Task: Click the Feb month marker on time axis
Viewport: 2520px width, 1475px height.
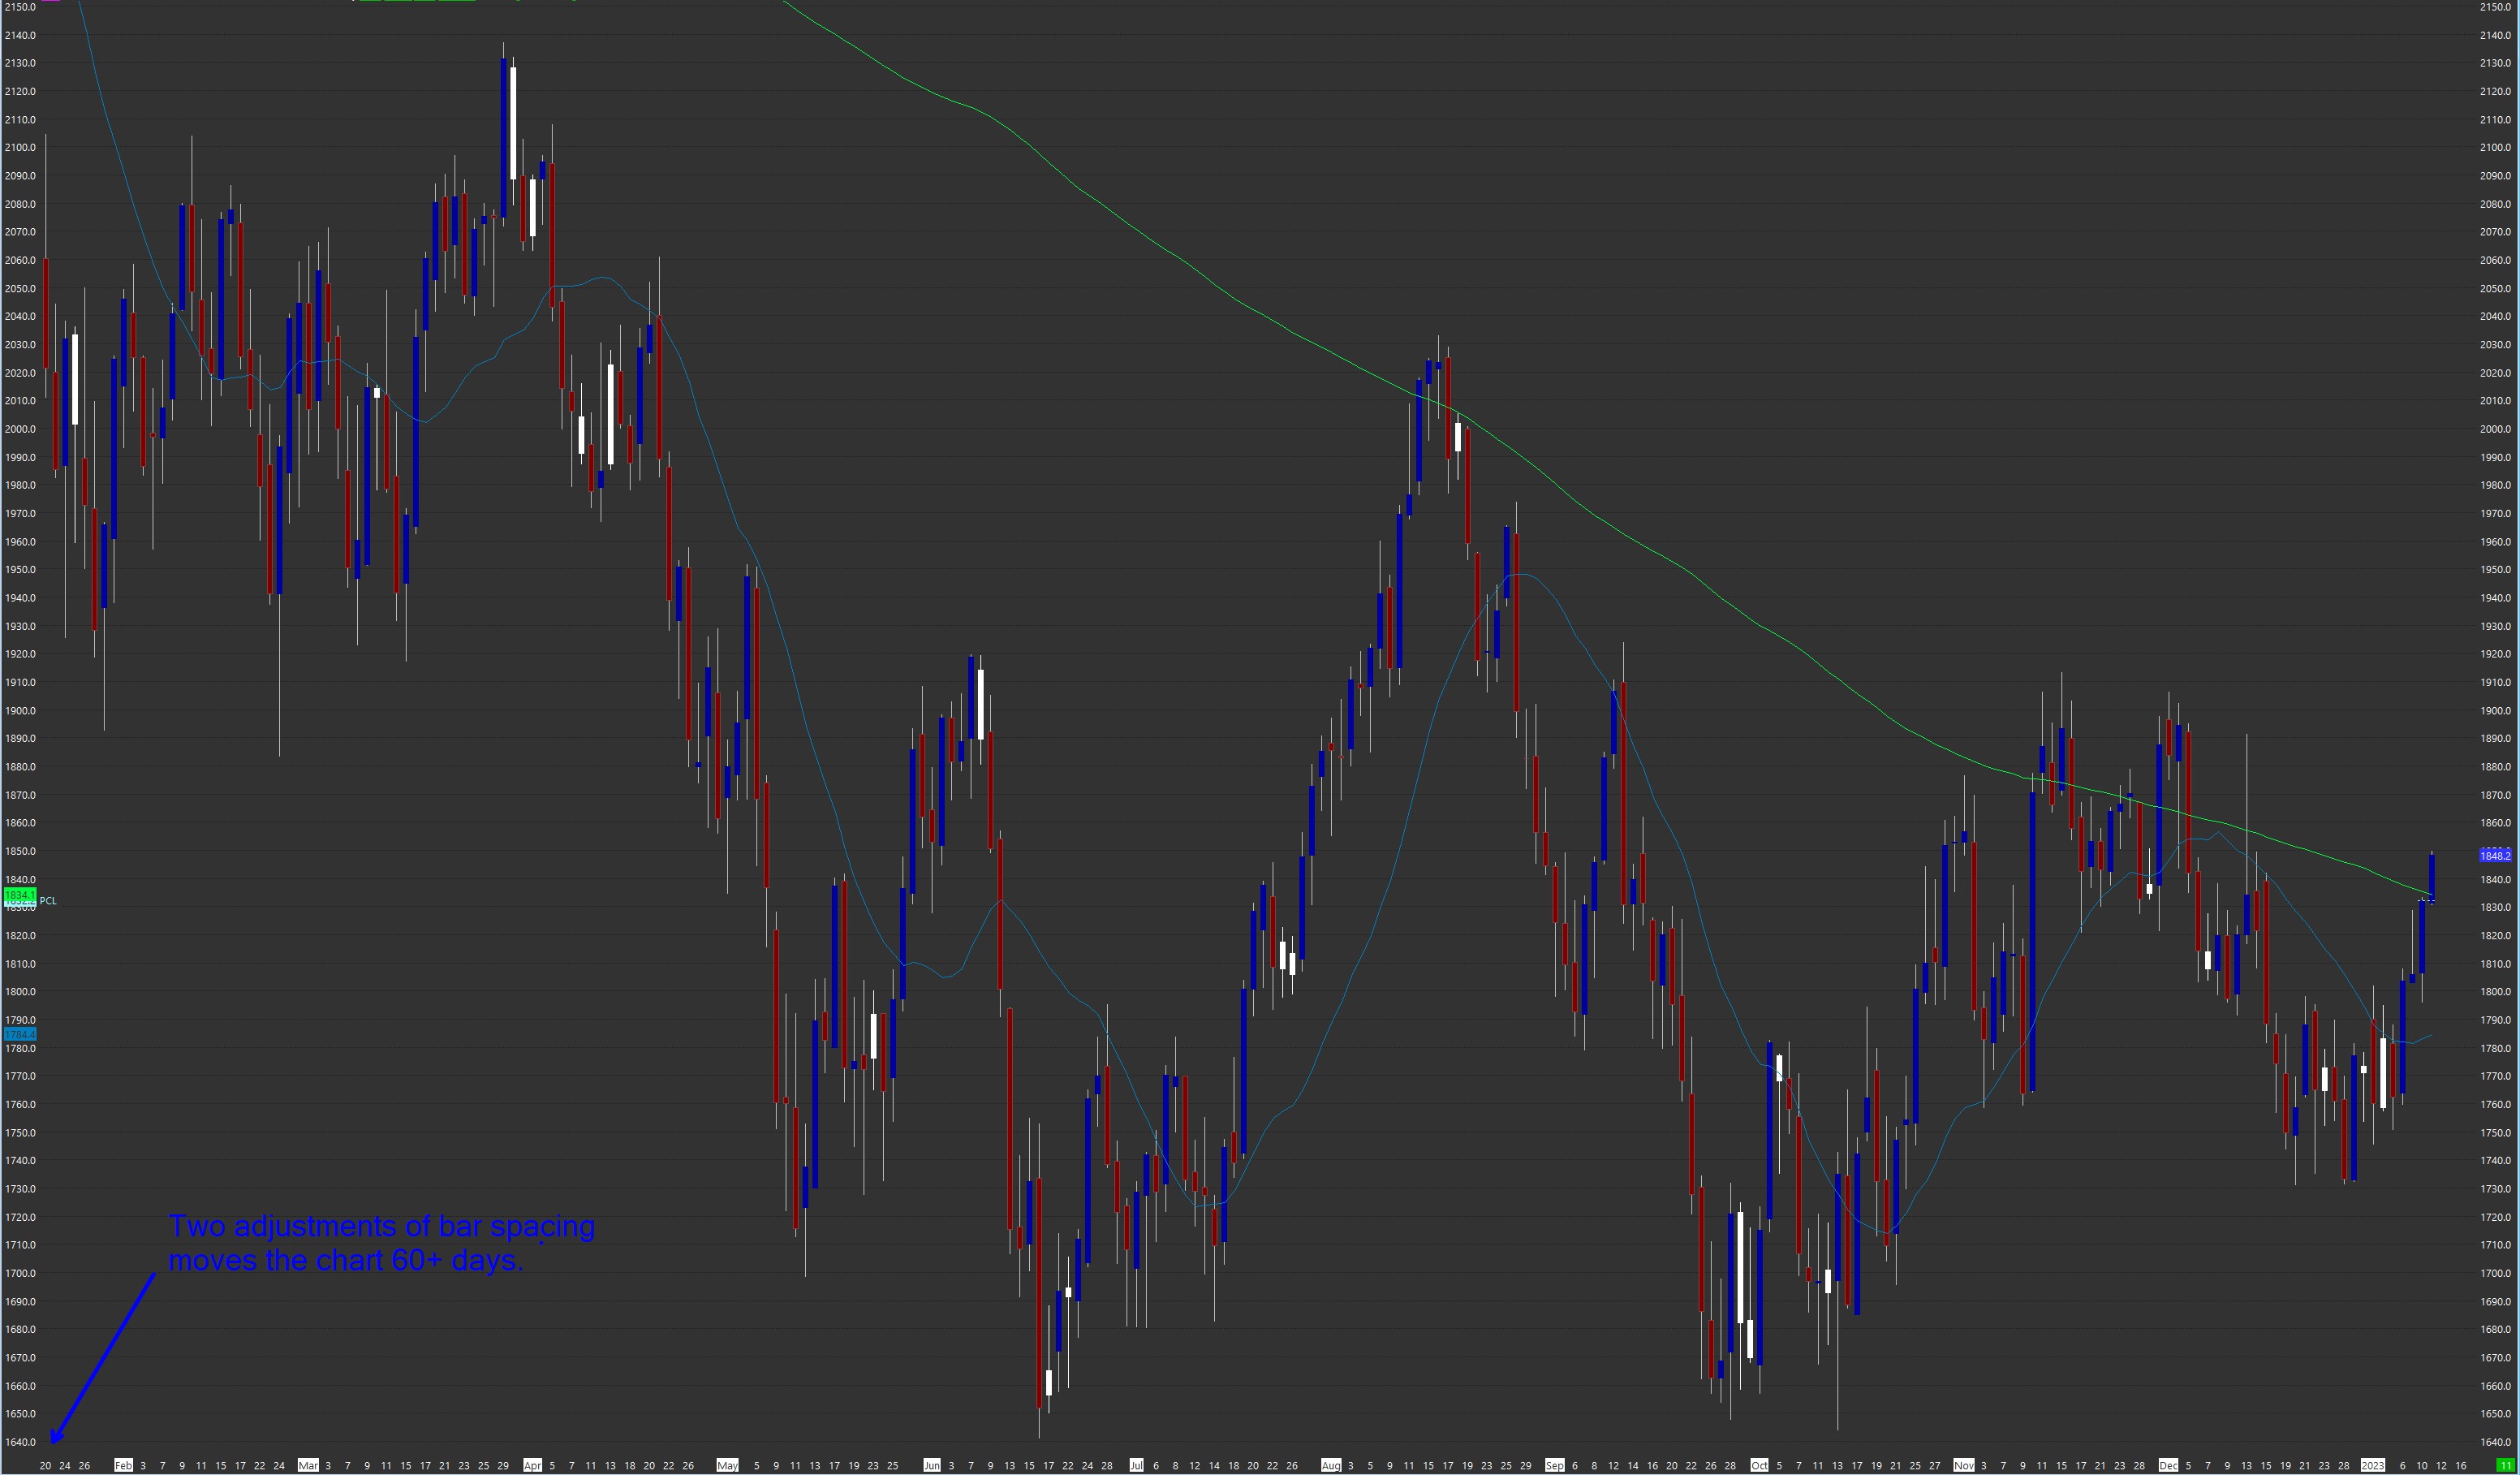Action: tap(123, 1466)
